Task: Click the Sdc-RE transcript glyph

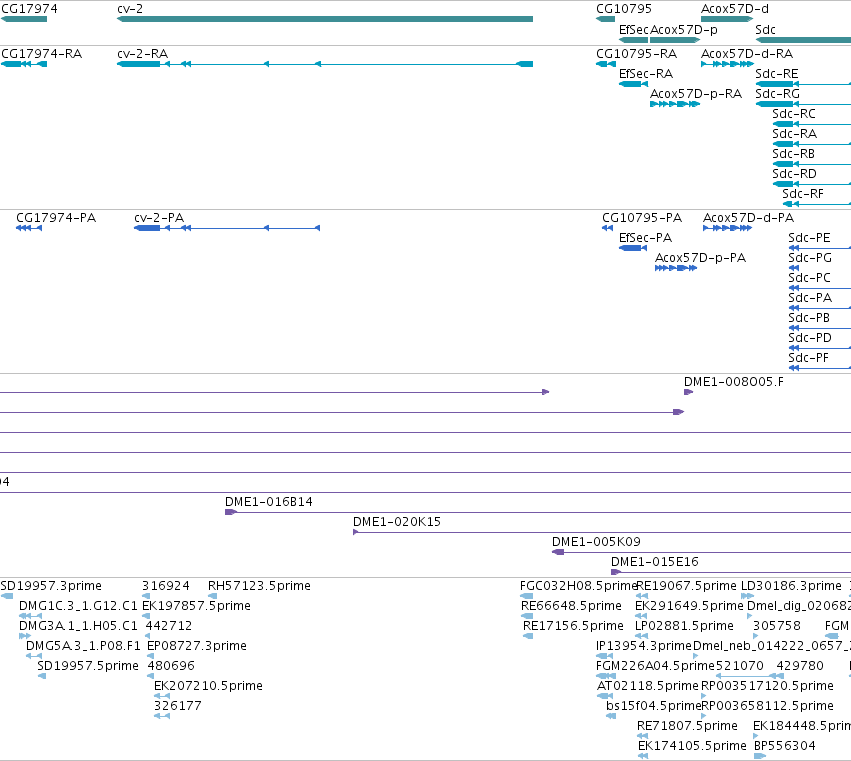Action: pos(803,84)
